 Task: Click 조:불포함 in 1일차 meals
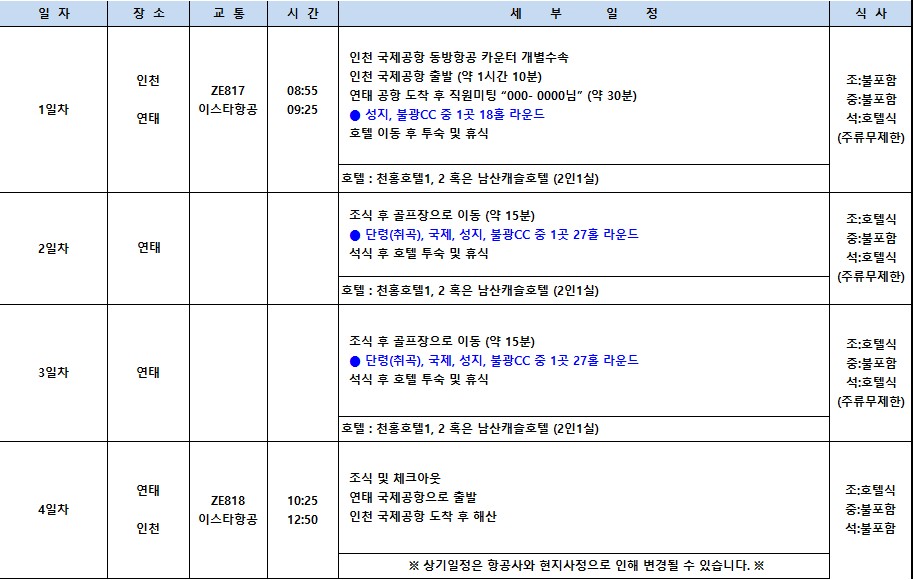click(871, 81)
